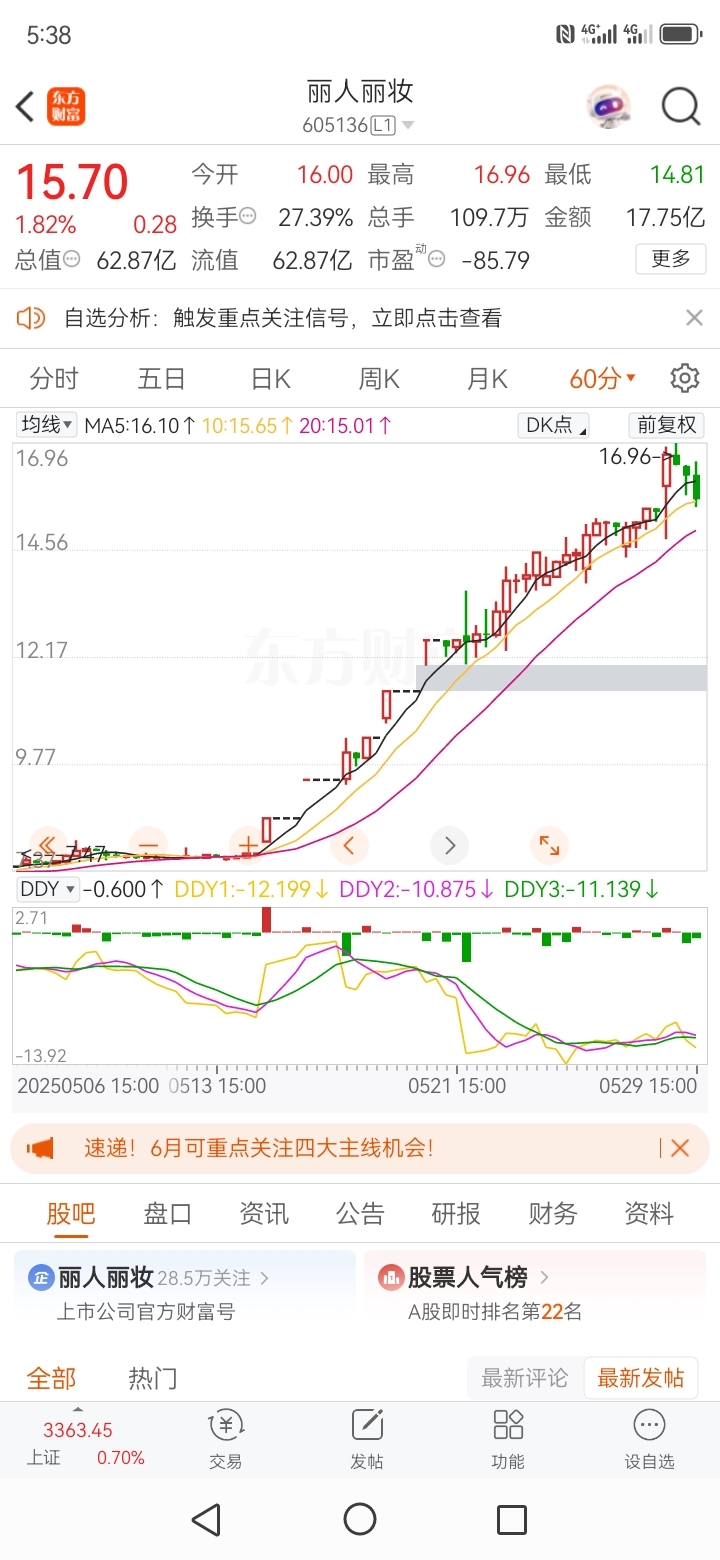Open chart settings gear icon
720x1560 pixels.
(685, 379)
